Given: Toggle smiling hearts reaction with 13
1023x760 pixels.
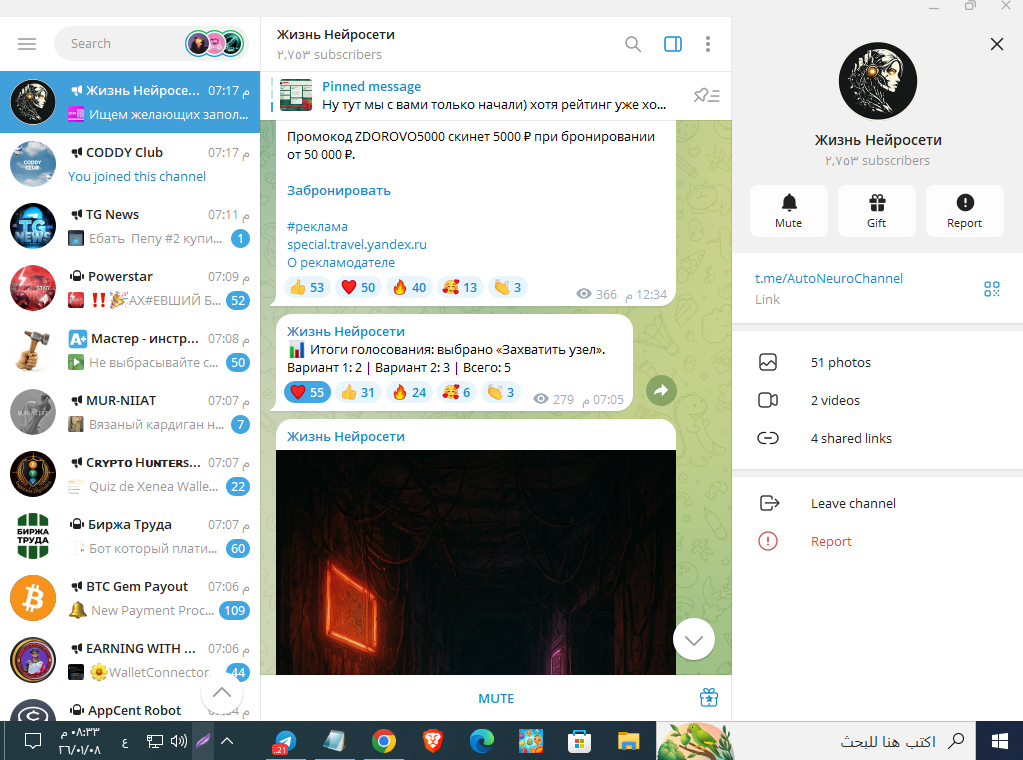Looking at the screenshot, I should [x=460, y=287].
